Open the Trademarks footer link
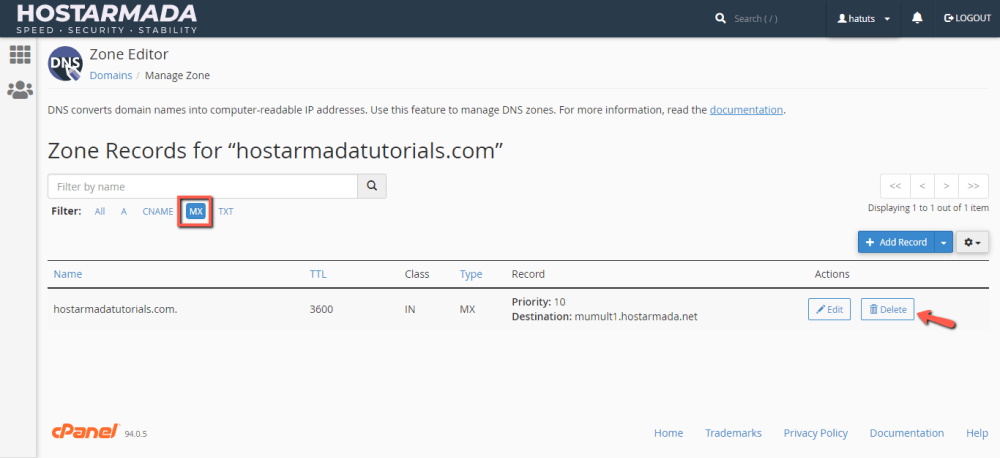The image size is (1000, 458). coord(733,433)
